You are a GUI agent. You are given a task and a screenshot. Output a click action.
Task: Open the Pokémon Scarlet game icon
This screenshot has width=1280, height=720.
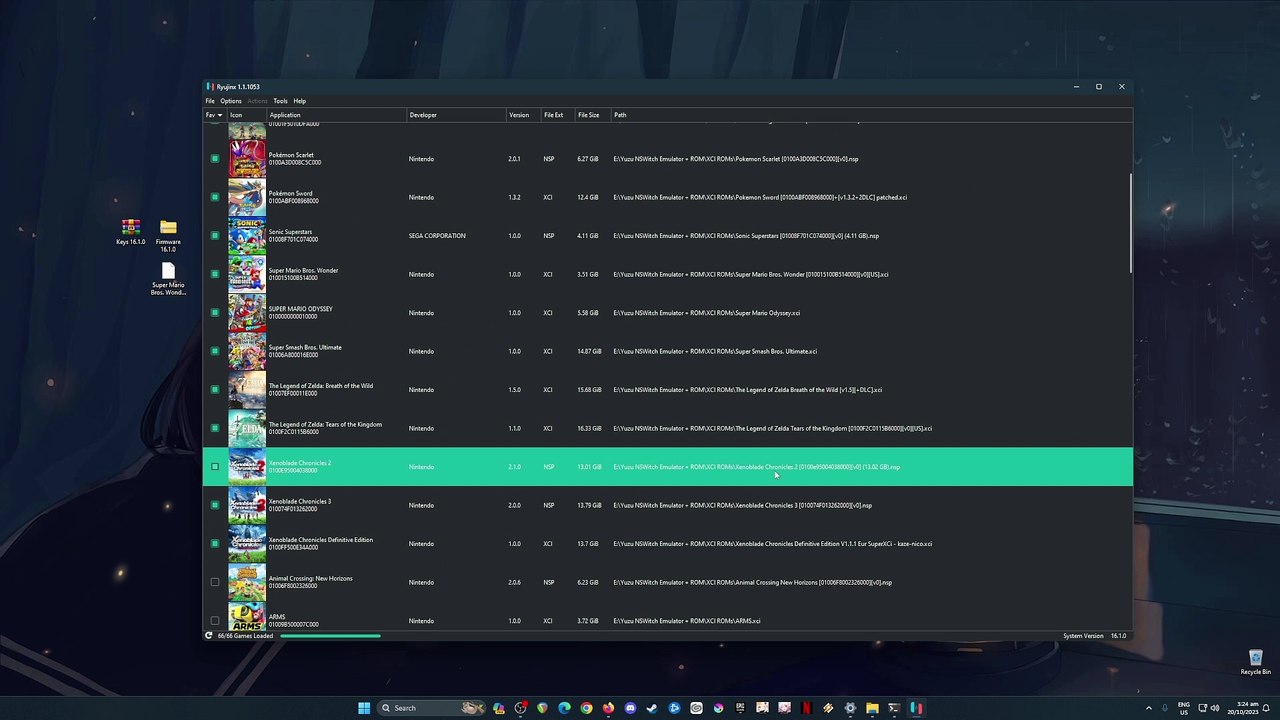tap(247, 159)
